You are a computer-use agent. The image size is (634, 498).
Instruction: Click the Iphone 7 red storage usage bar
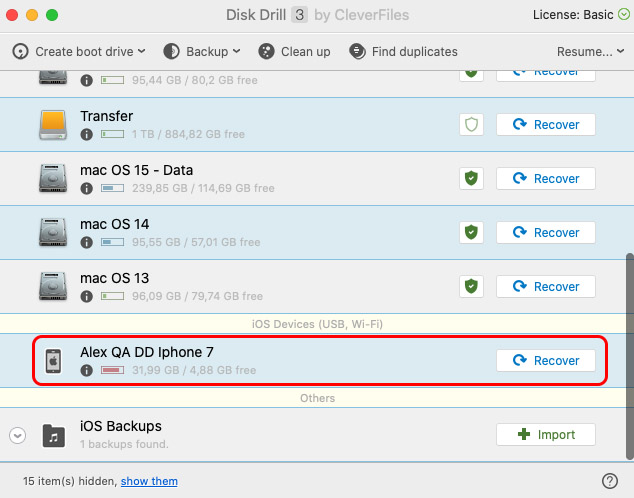pos(112,370)
